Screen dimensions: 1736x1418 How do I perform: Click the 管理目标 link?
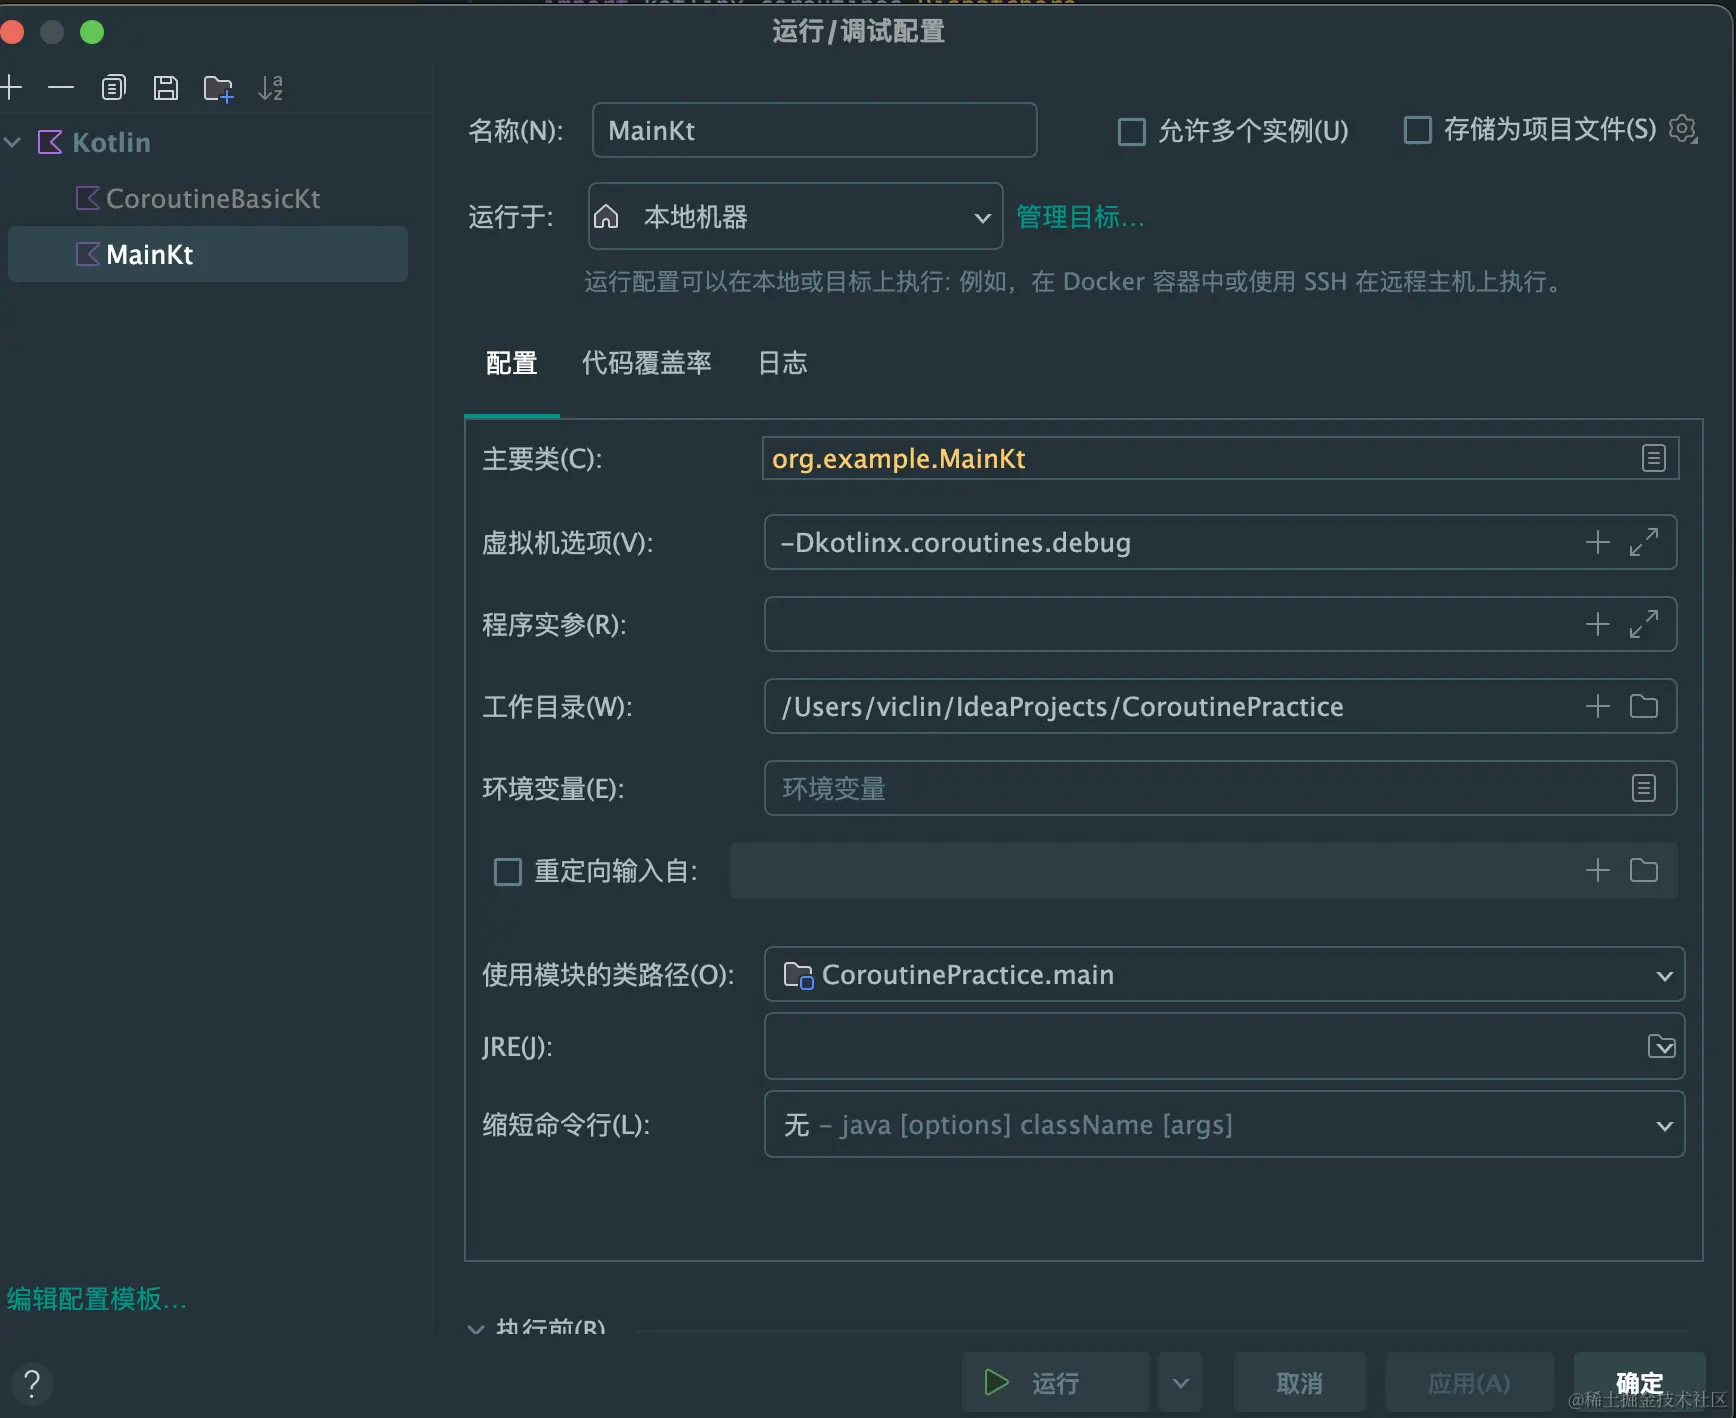click(x=1081, y=217)
